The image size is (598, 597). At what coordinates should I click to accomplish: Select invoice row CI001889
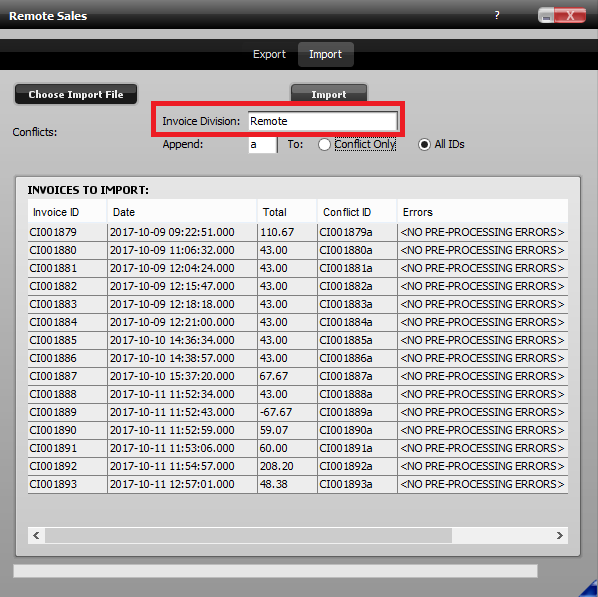coord(298,412)
